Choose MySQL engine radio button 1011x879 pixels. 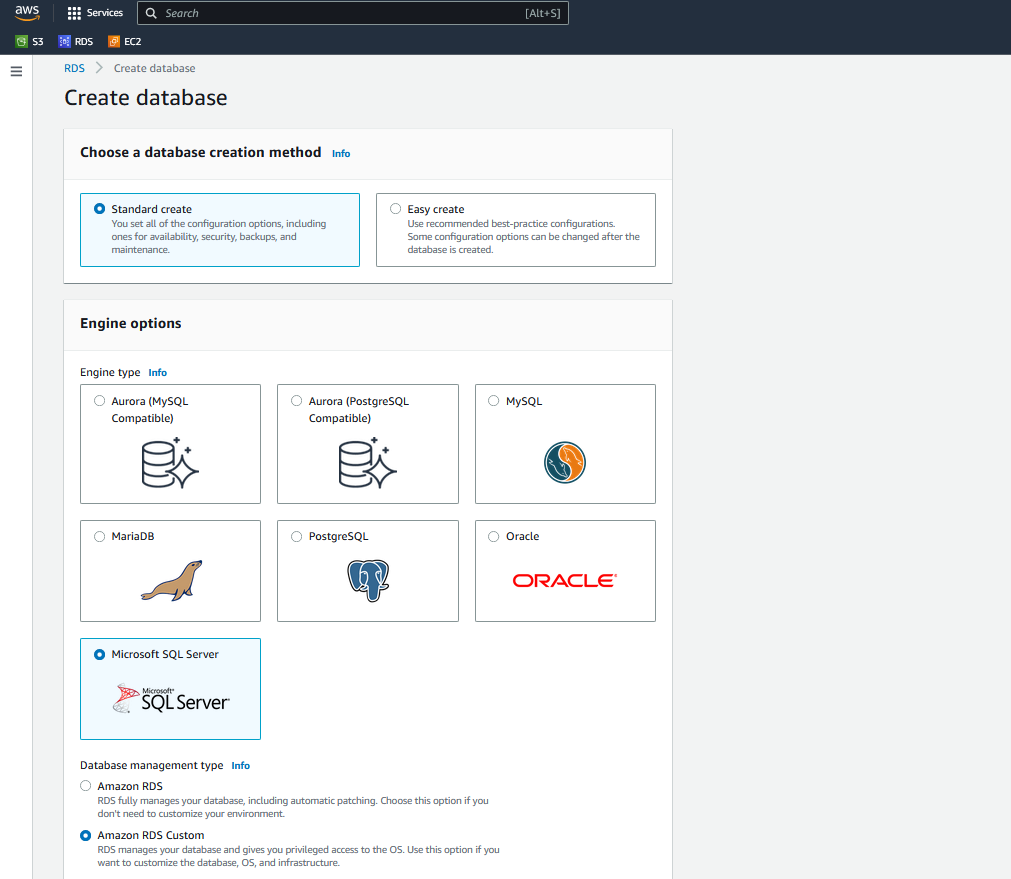[493, 400]
